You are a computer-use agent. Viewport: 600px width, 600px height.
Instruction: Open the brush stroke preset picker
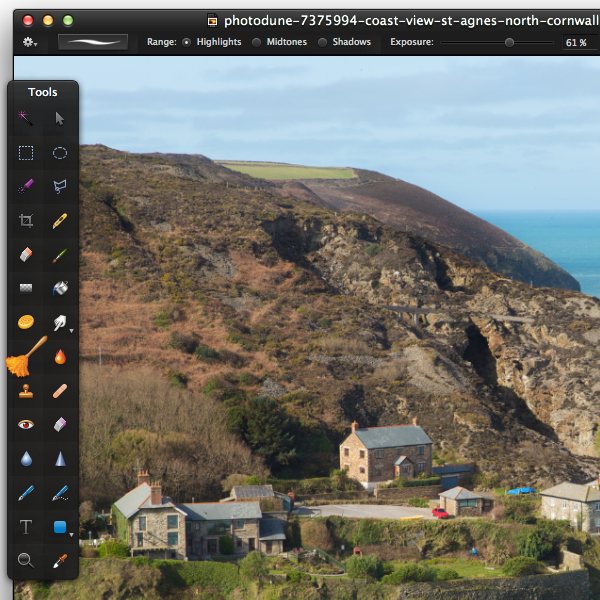pyautogui.click(x=93, y=42)
